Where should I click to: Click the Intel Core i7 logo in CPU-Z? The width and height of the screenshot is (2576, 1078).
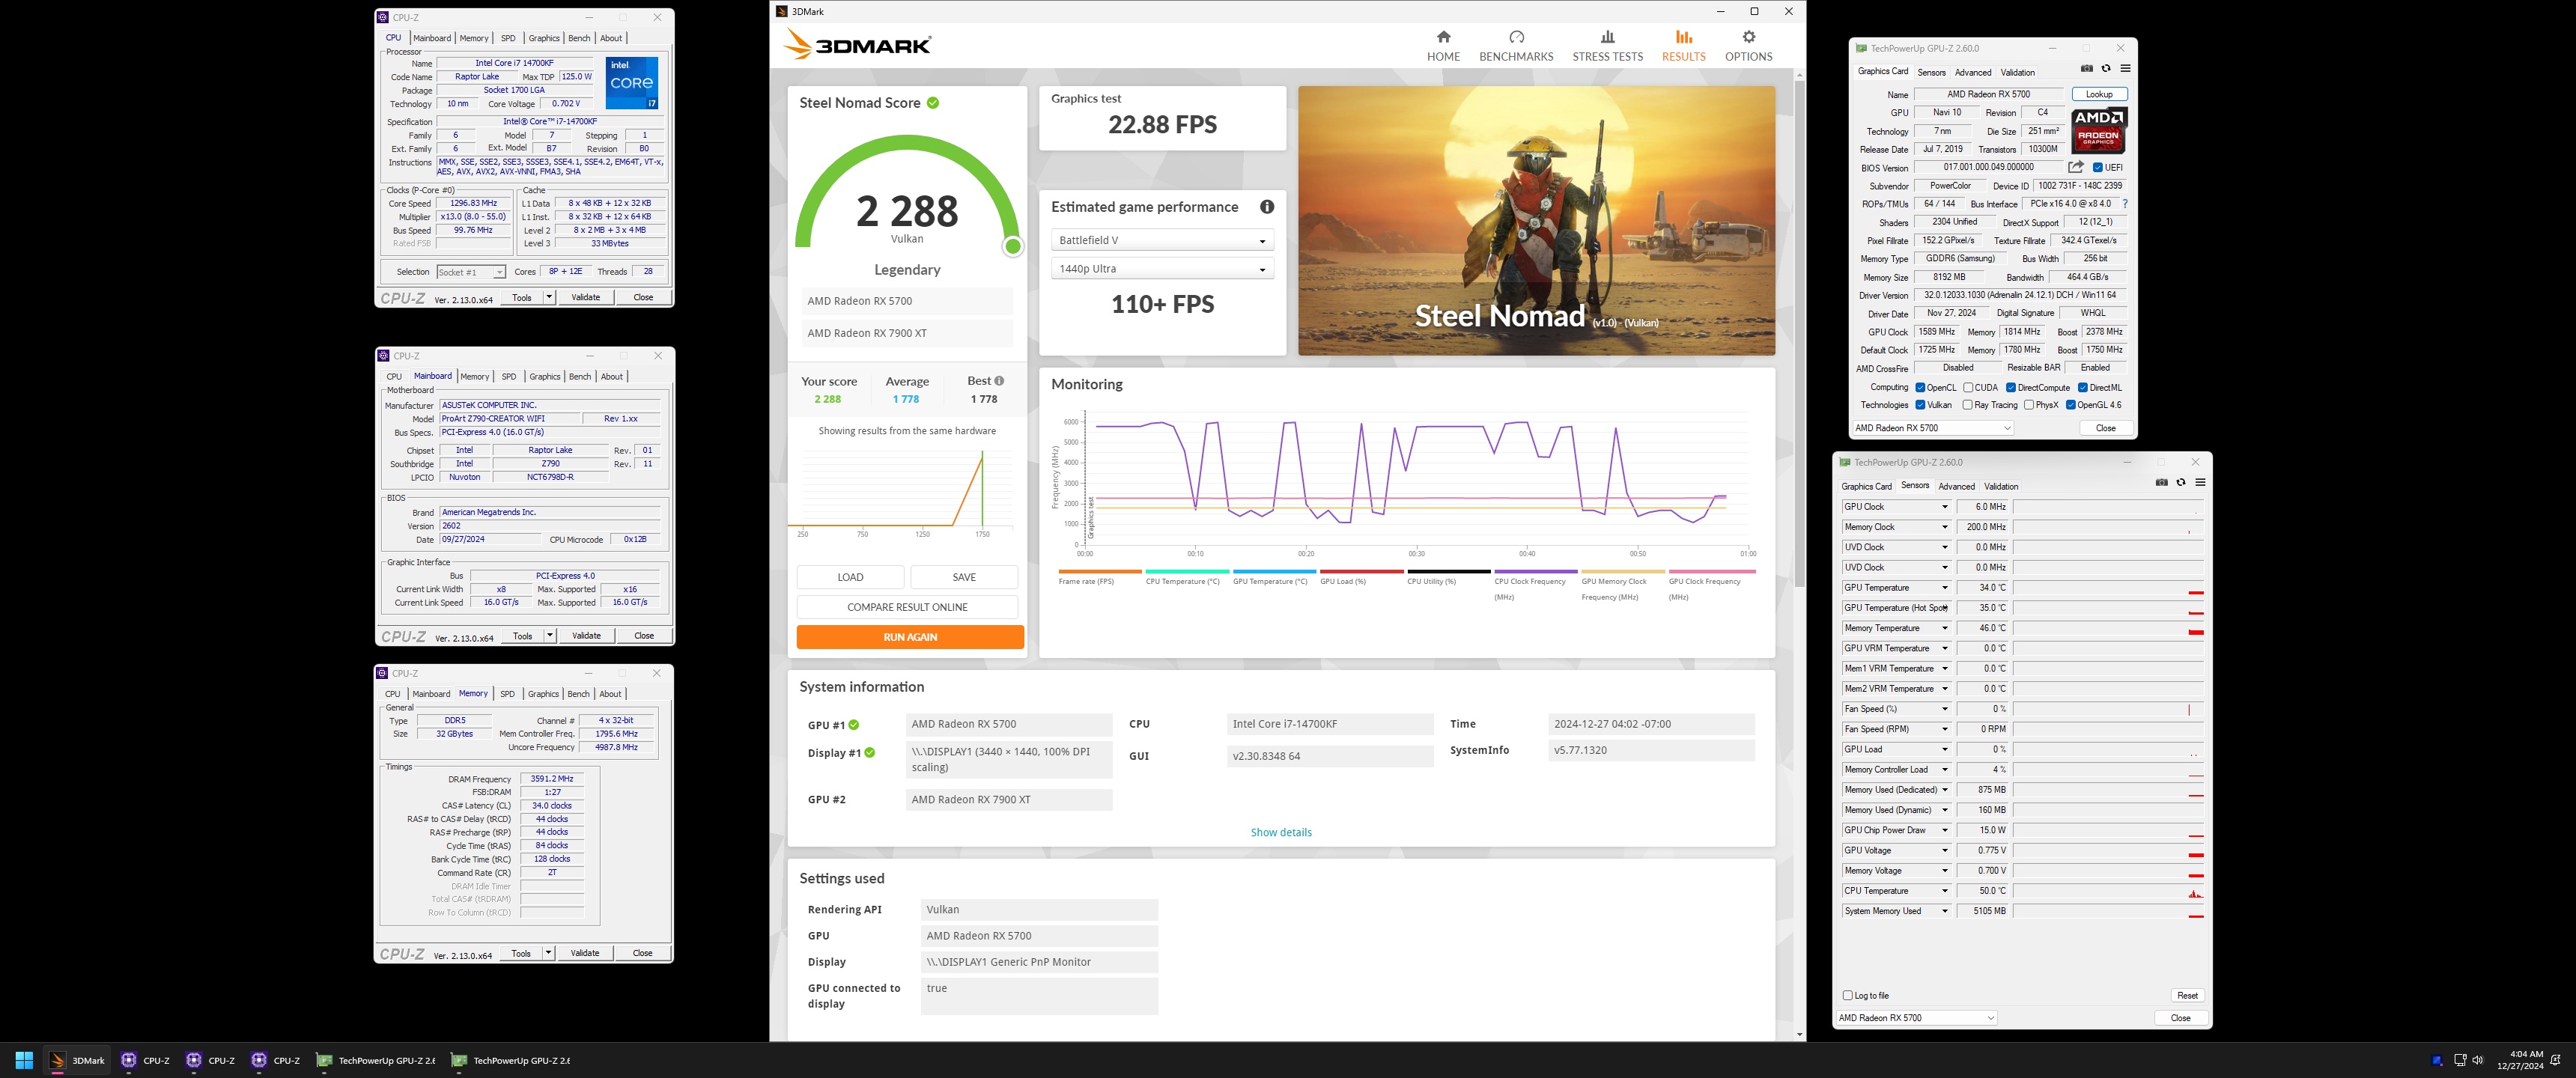tap(632, 83)
